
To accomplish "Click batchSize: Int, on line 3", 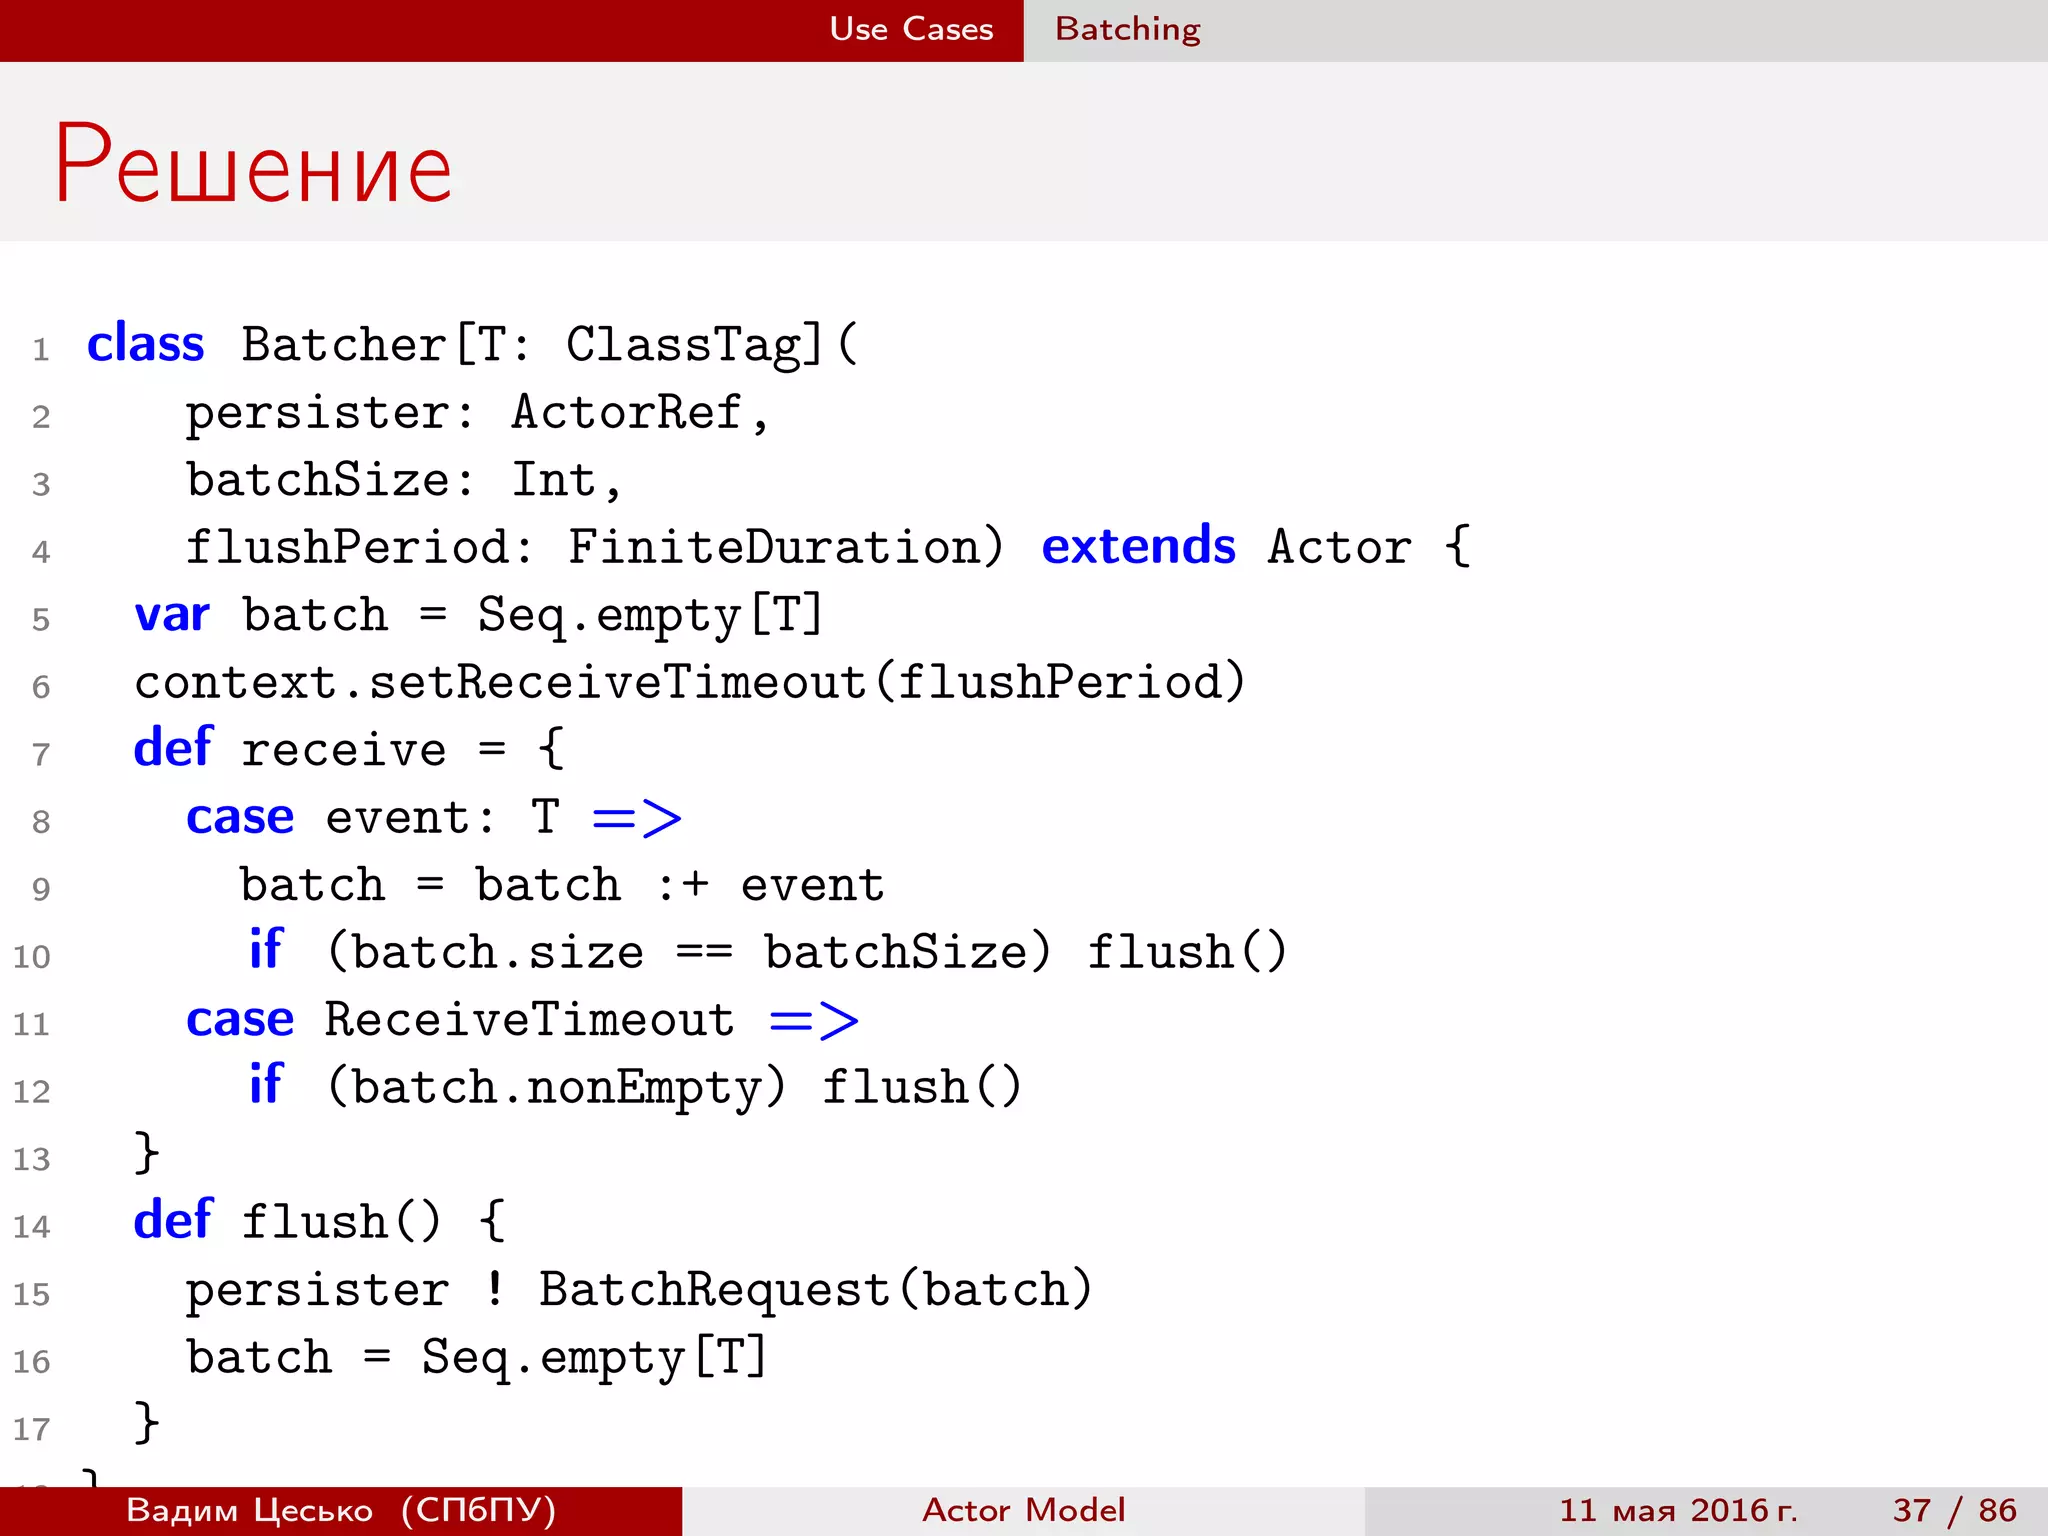I will 404,480.
